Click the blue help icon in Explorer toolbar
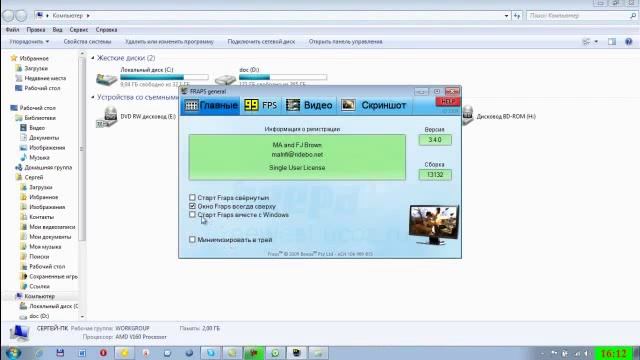 (629, 42)
